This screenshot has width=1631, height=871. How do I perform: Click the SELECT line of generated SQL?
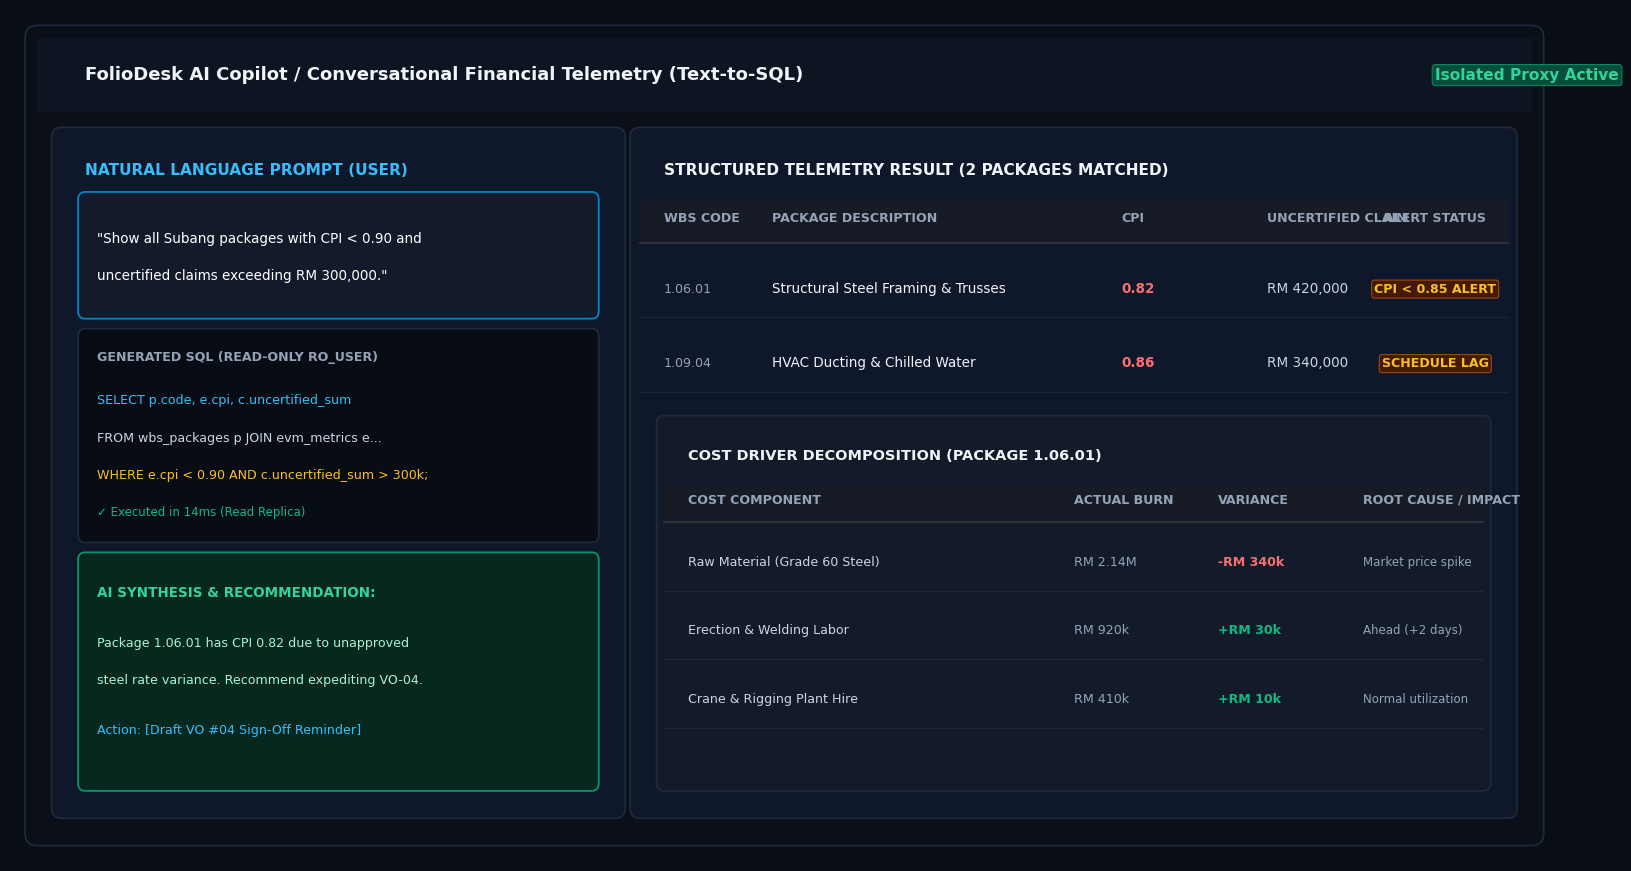click(x=224, y=400)
